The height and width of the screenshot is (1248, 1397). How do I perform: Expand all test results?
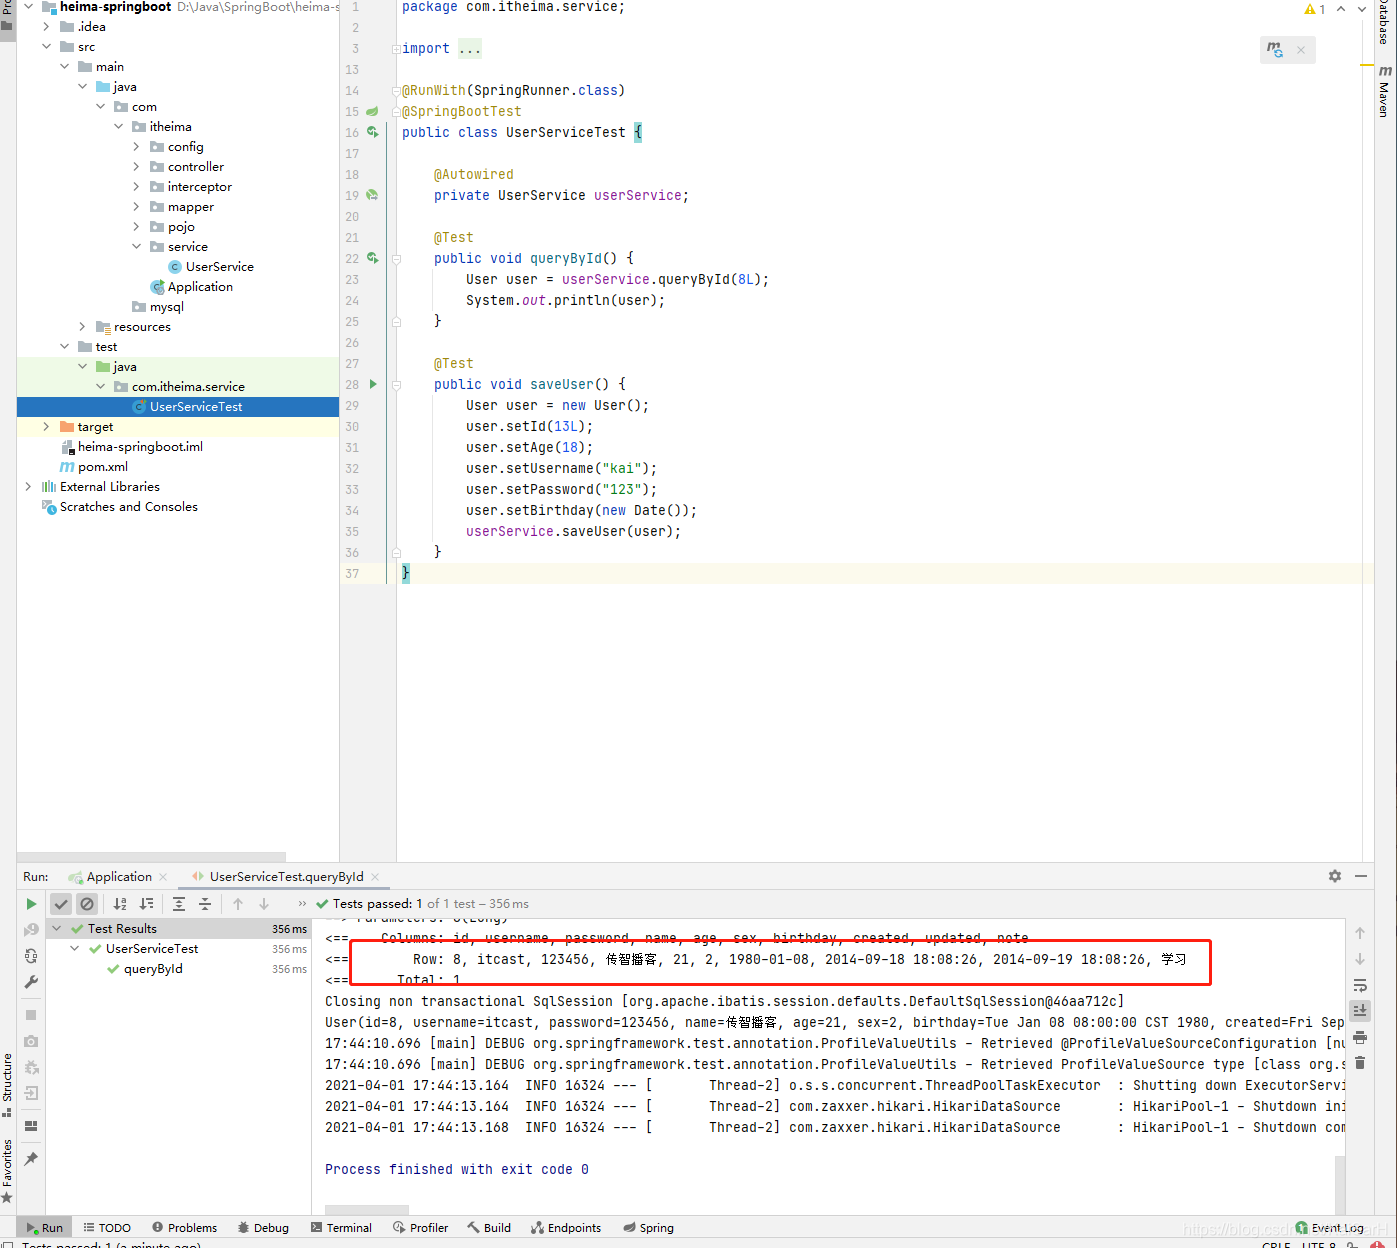coord(179,904)
